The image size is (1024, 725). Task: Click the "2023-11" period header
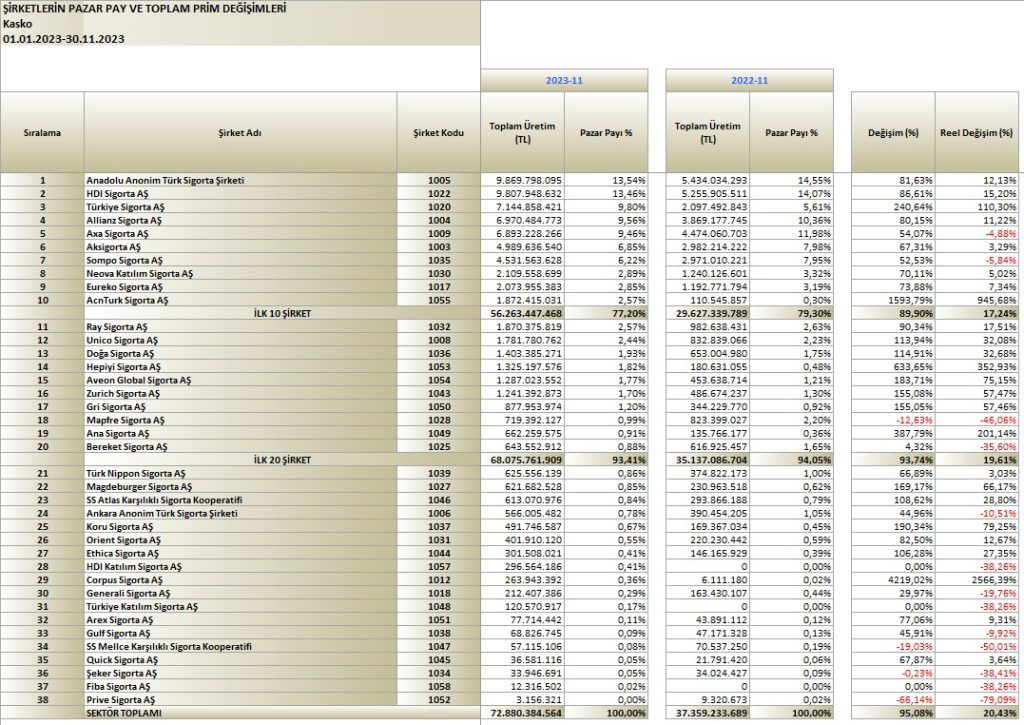564,80
